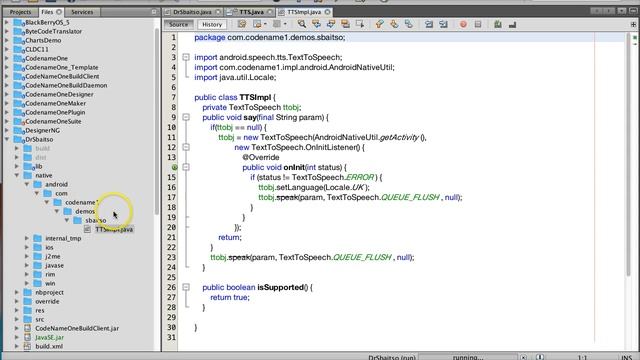Click the build.xml file icon
The image size is (640, 360).
[27, 346]
